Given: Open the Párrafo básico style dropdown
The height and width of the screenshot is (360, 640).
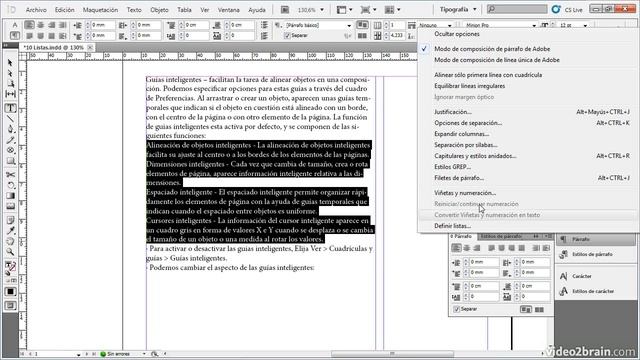Looking at the screenshot, I should pos(349,25).
